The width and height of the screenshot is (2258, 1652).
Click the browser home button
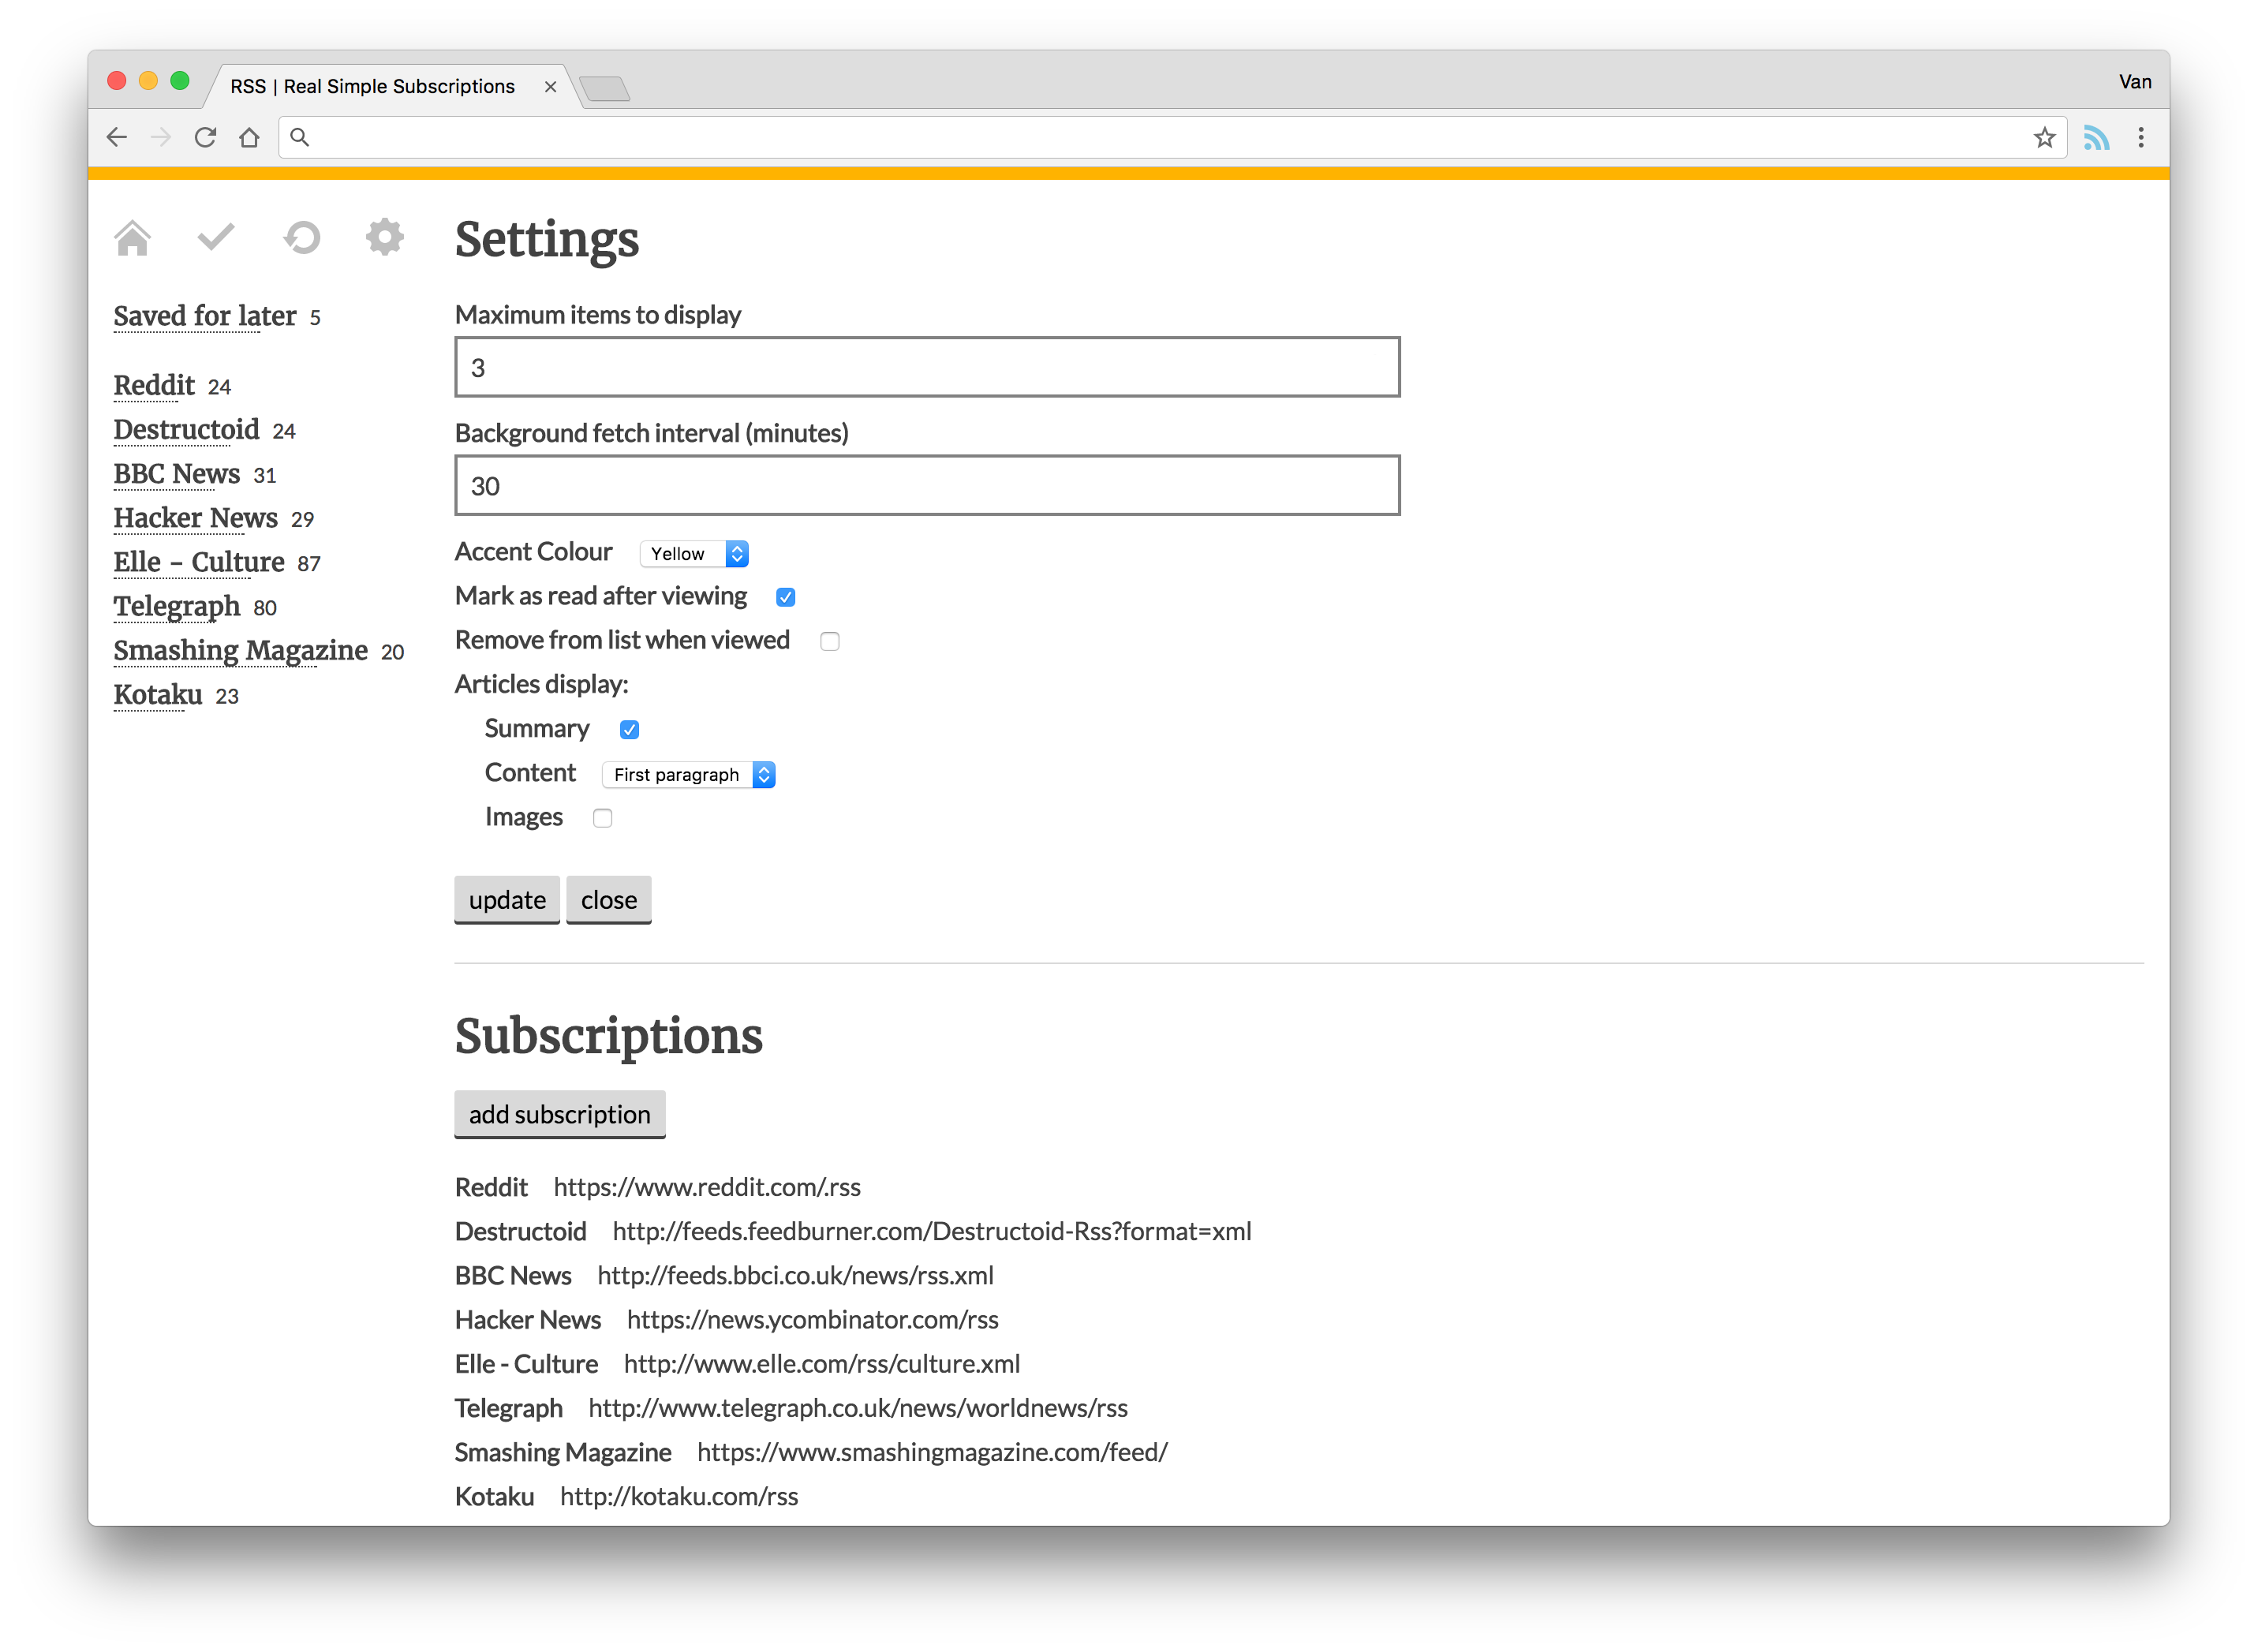249,137
